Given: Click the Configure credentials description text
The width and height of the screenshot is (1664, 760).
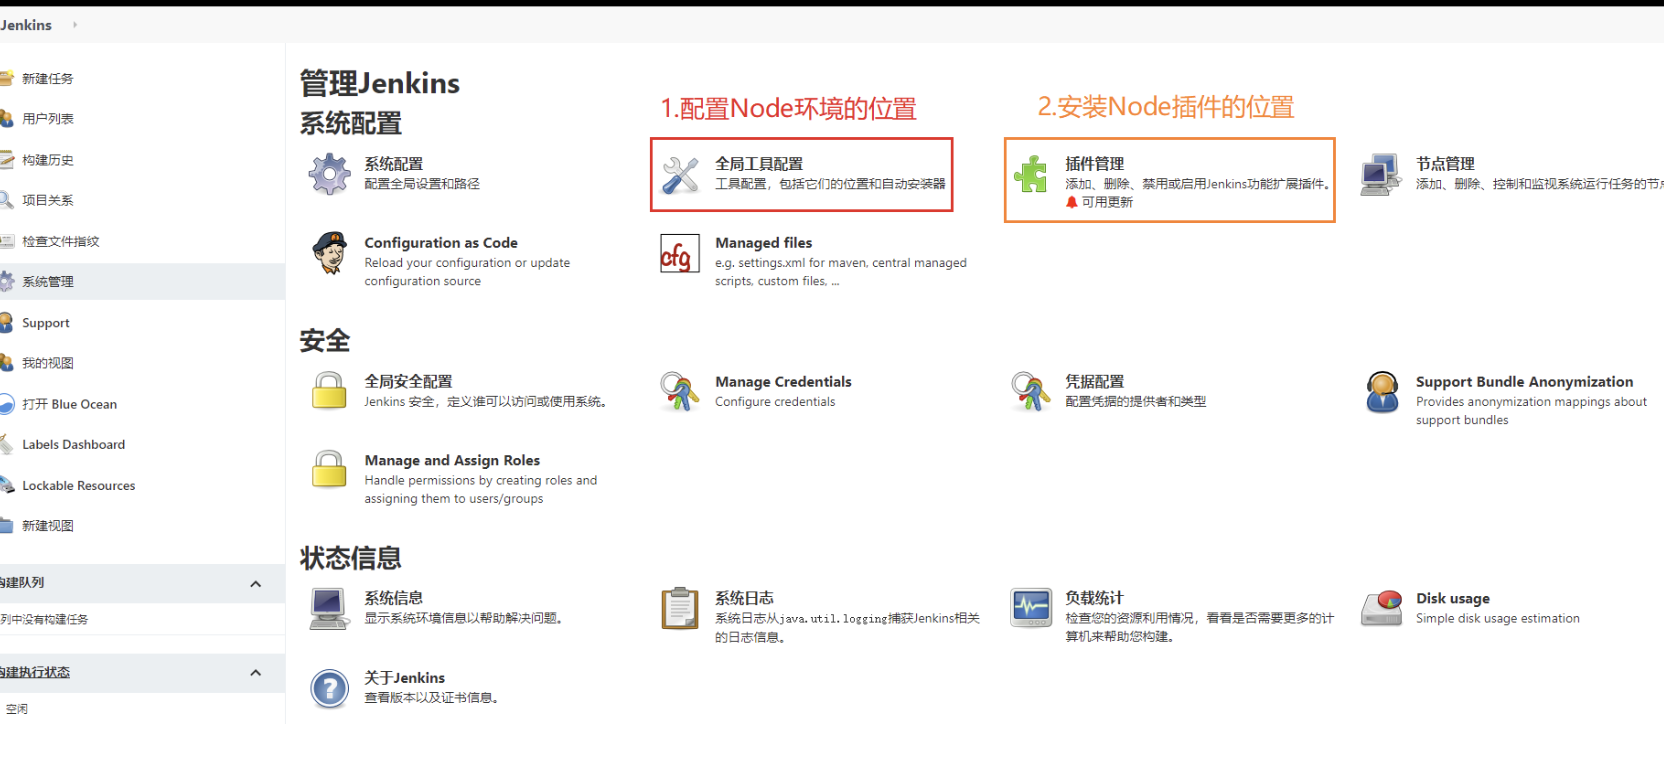Looking at the screenshot, I should click(775, 402).
